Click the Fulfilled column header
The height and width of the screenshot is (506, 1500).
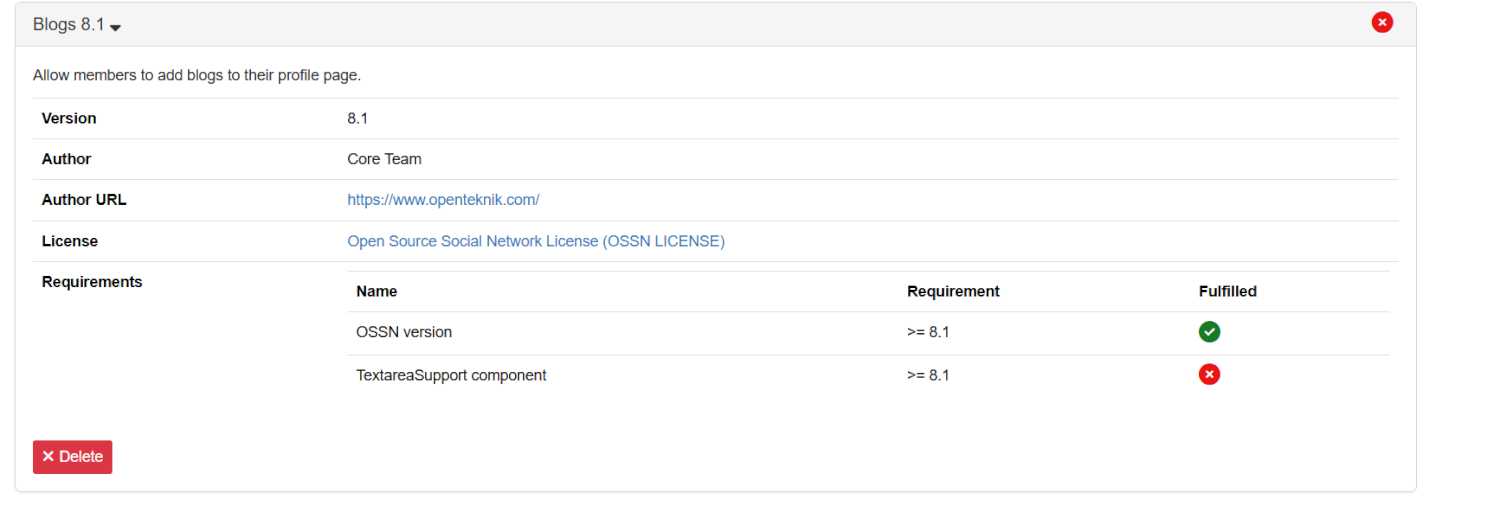point(1227,291)
